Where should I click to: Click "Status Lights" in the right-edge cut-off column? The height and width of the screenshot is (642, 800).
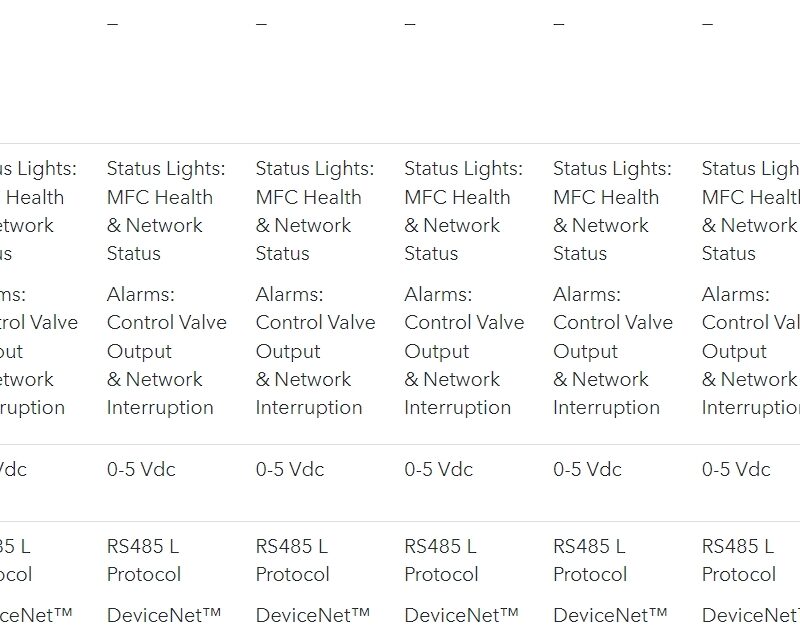(750, 169)
